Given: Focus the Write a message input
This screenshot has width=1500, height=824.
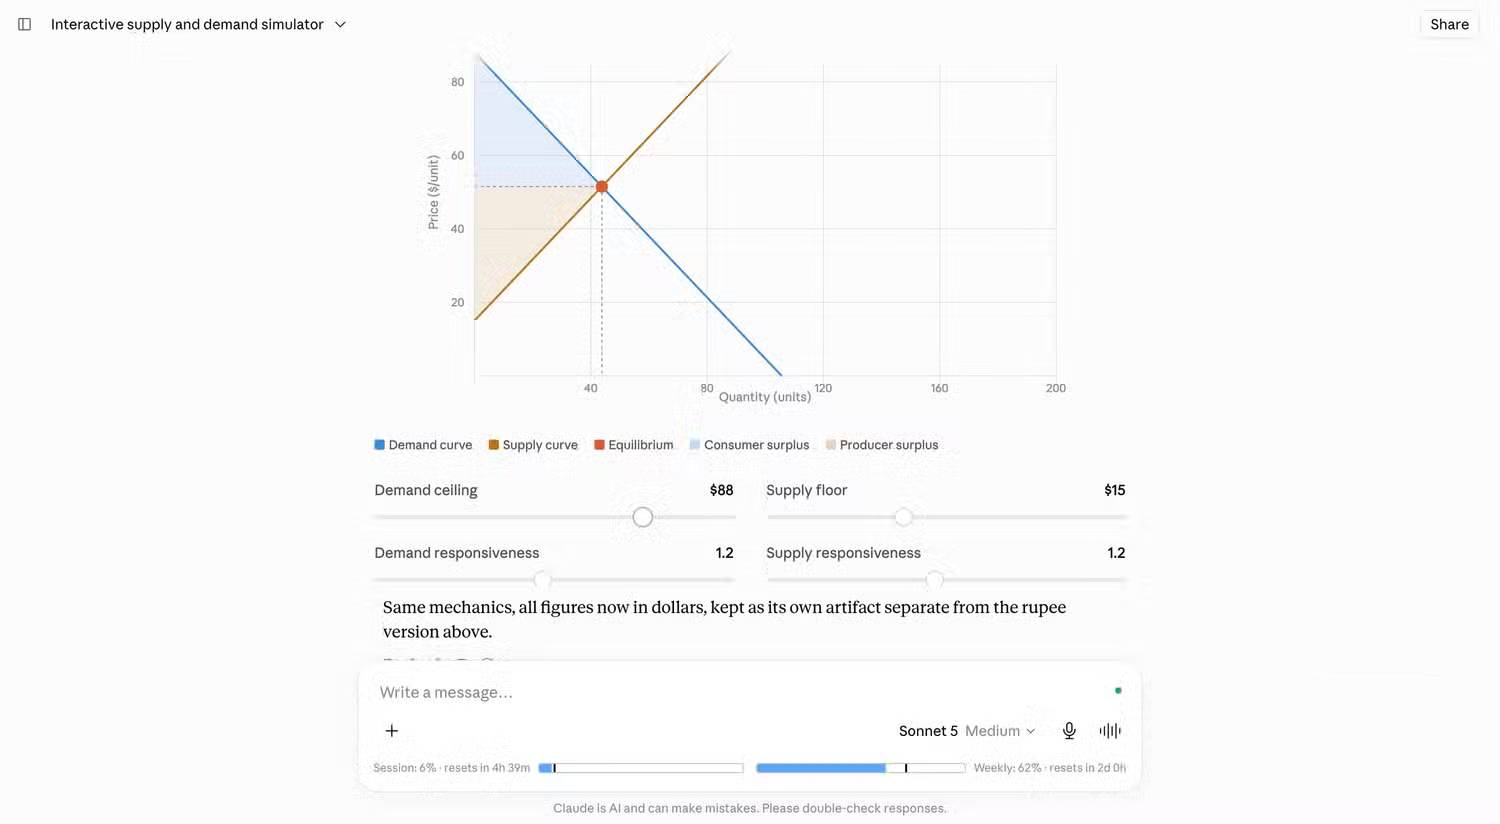Looking at the screenshot, I should [x=740, y=692].
